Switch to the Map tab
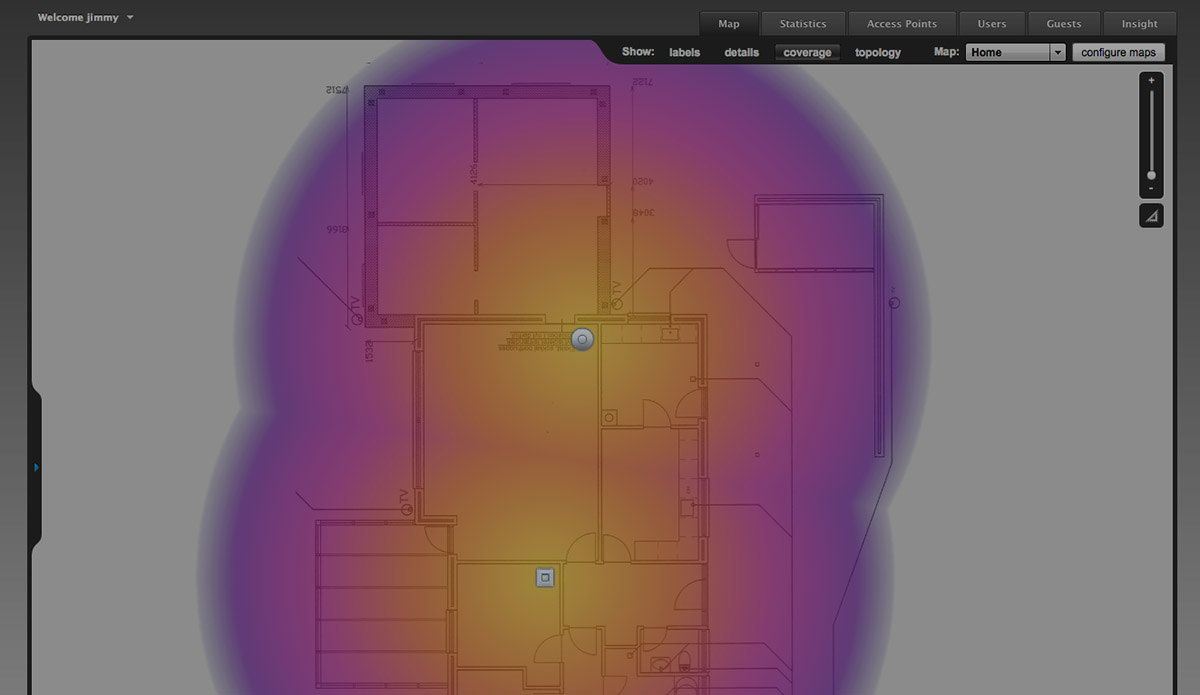Viewport: 1200px width, 695px height. tap(729, 24)
